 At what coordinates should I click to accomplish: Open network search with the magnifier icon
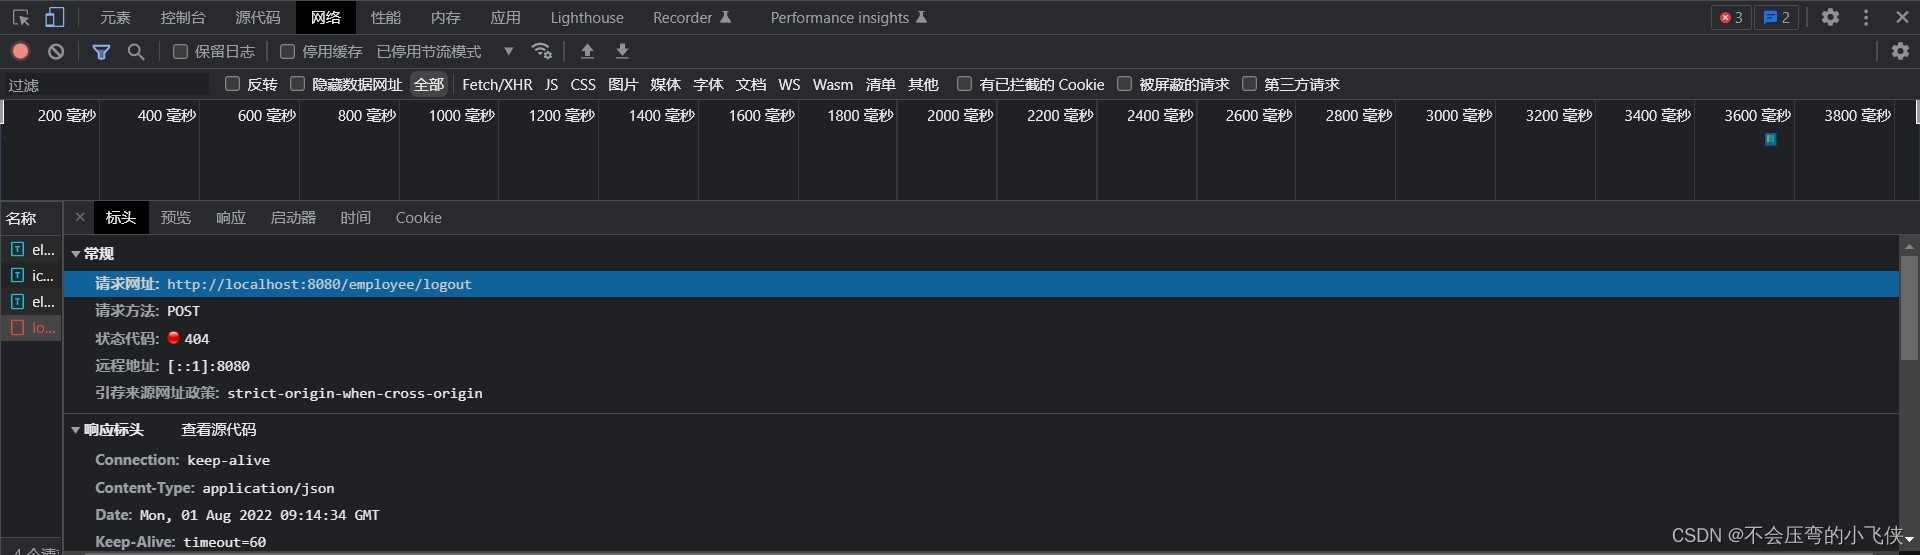click(136, 51)
